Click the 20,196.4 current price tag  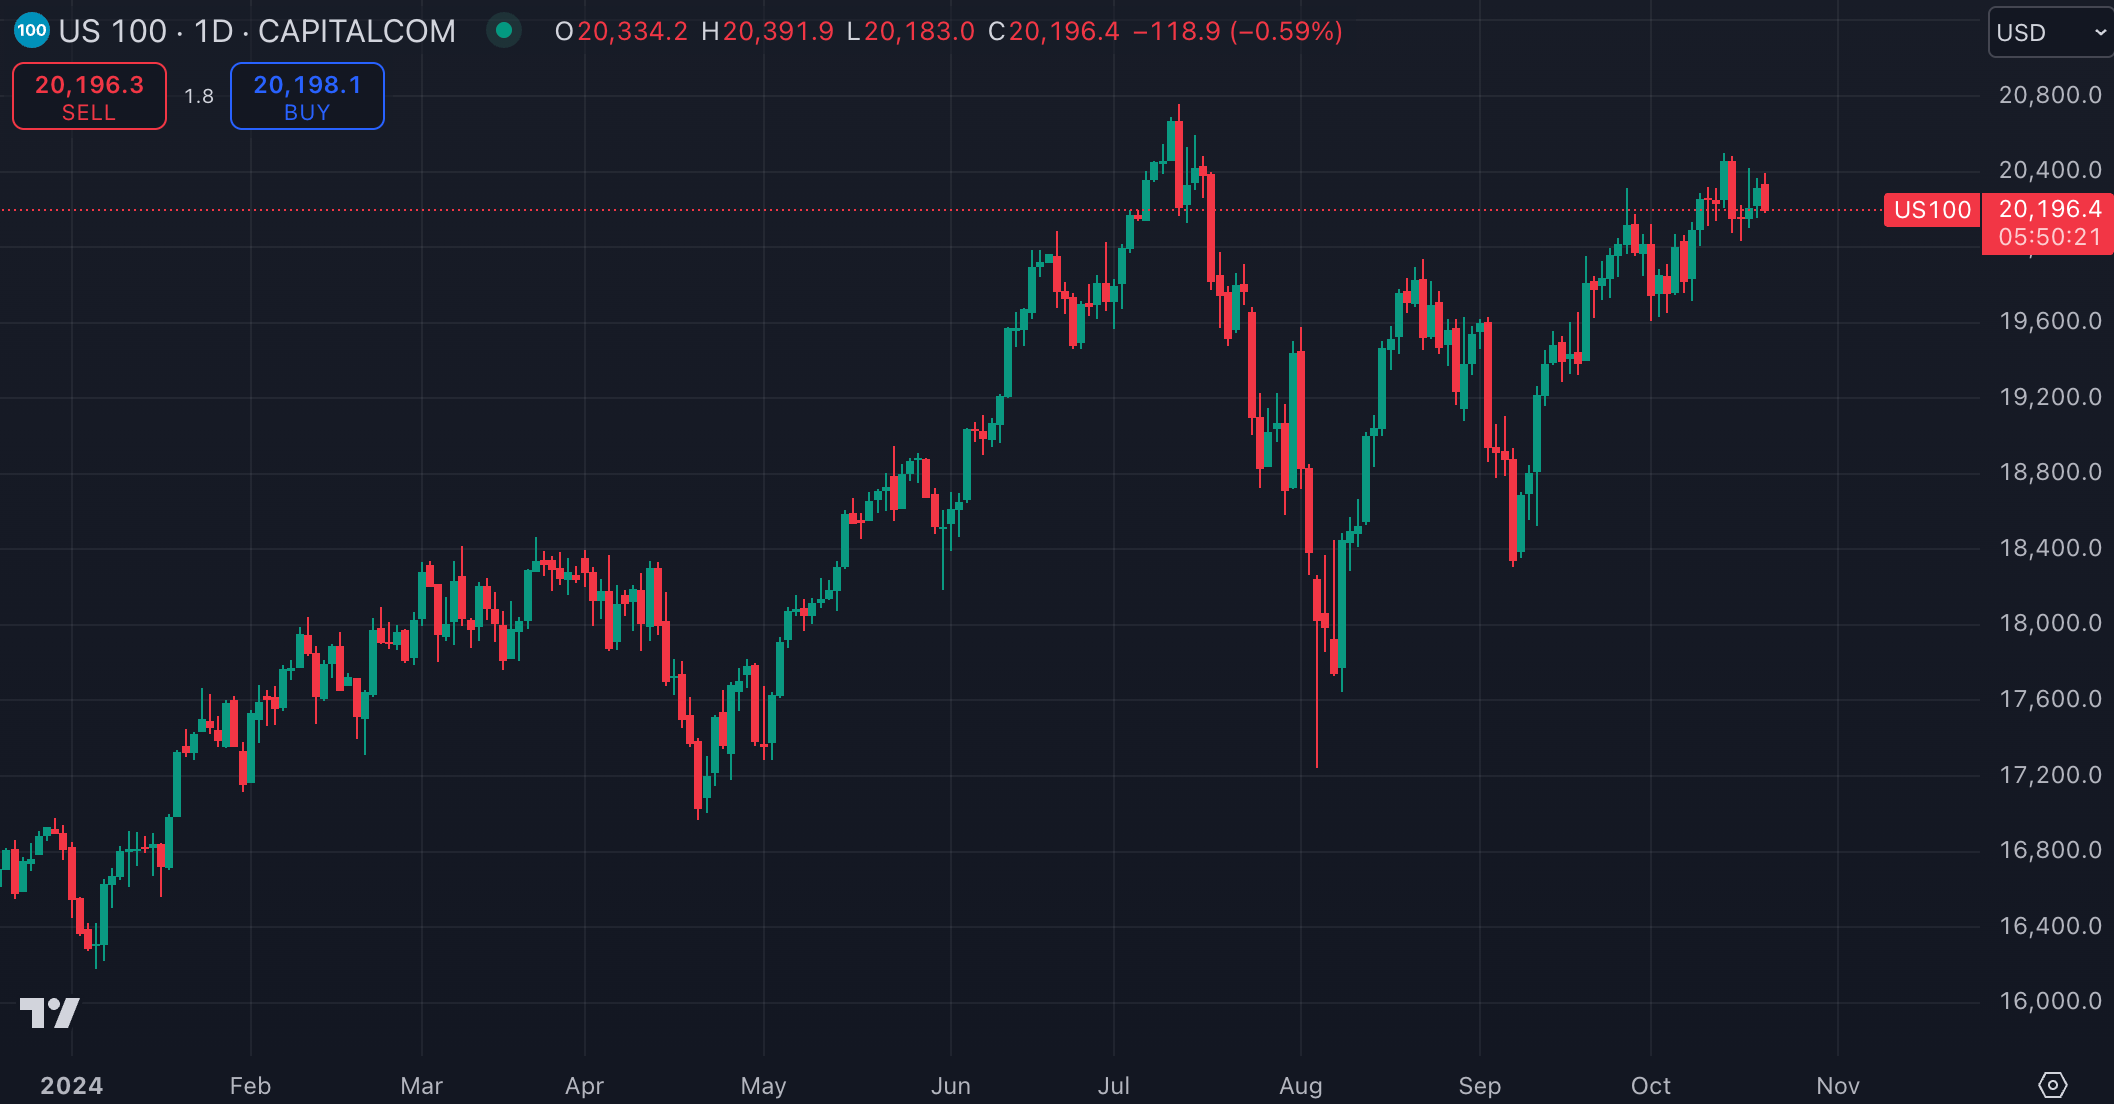tap(2050, 209)
